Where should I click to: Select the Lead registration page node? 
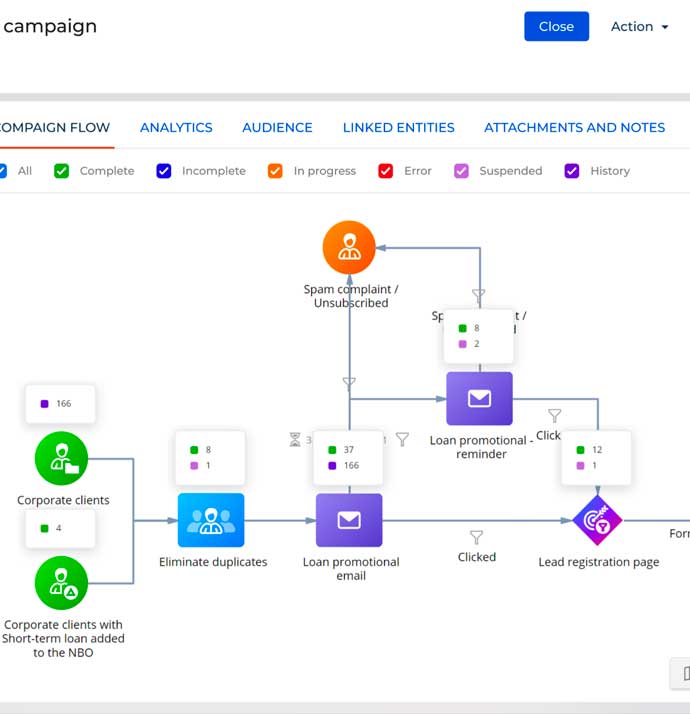598,520
